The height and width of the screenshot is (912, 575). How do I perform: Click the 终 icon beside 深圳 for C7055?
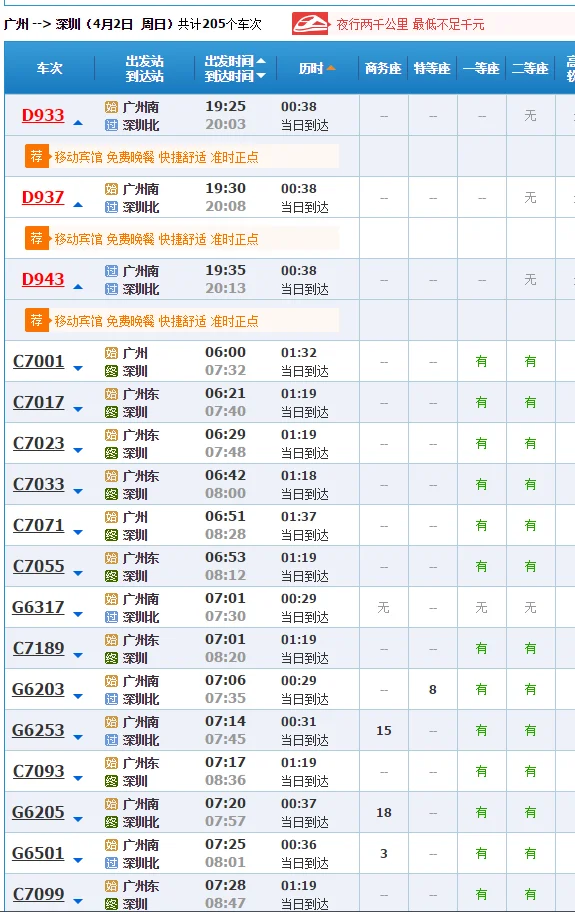click(112, 576)
